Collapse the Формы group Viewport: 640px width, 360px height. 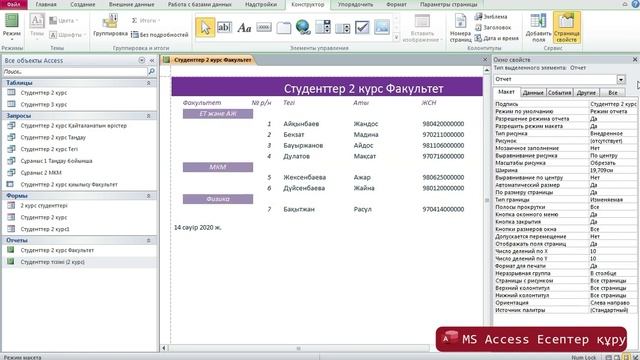tap(148, 196)
